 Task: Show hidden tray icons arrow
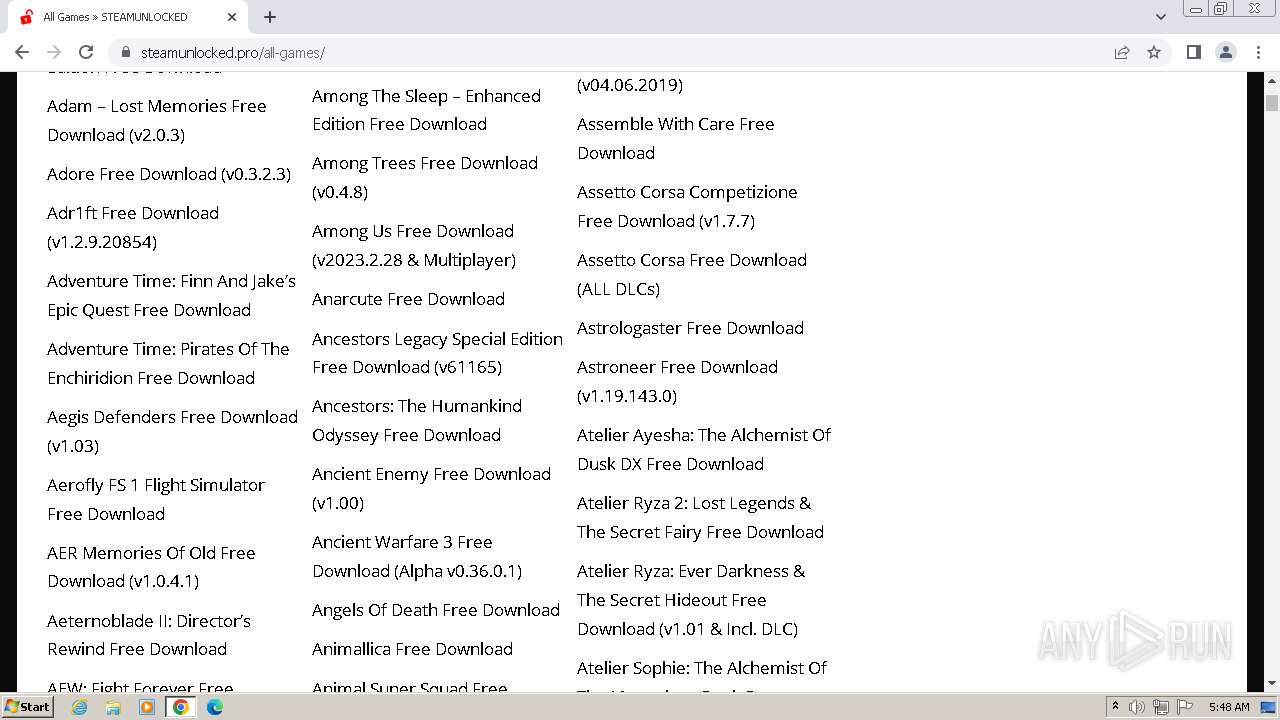[x=1115, y=707]
